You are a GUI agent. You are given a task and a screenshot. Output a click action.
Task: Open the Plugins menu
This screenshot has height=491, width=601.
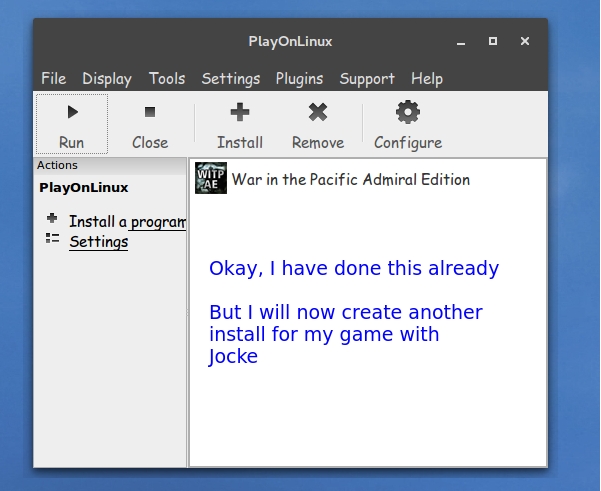299,79
